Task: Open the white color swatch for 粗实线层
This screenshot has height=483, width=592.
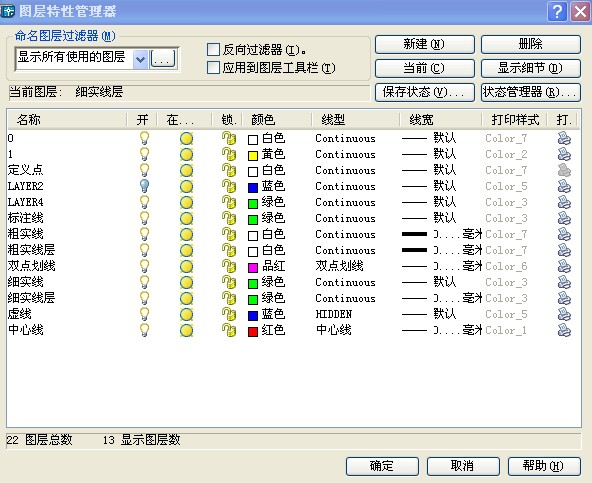Action: [253, 251]
